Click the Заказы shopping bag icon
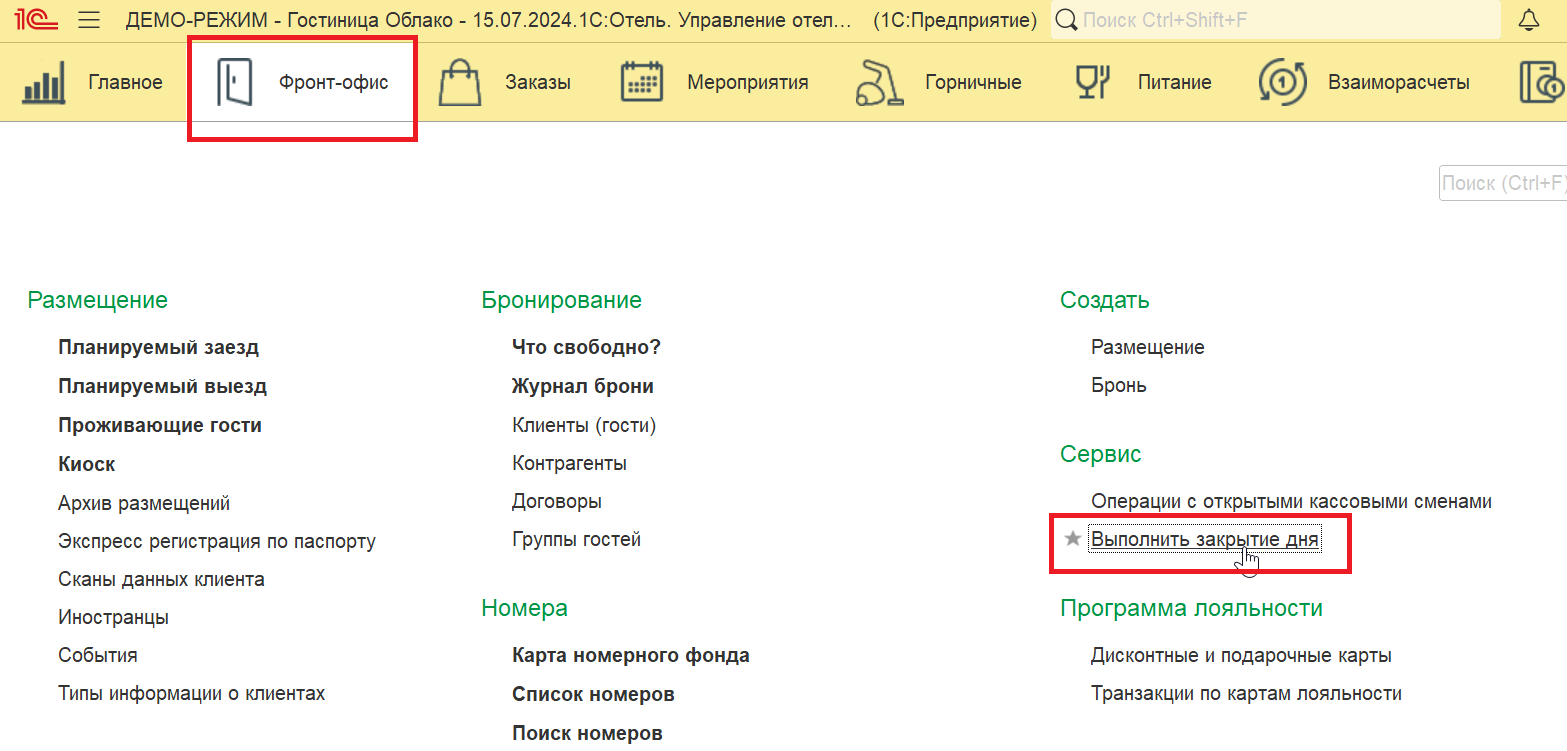 pyautogui.click(x=461, y=82)
